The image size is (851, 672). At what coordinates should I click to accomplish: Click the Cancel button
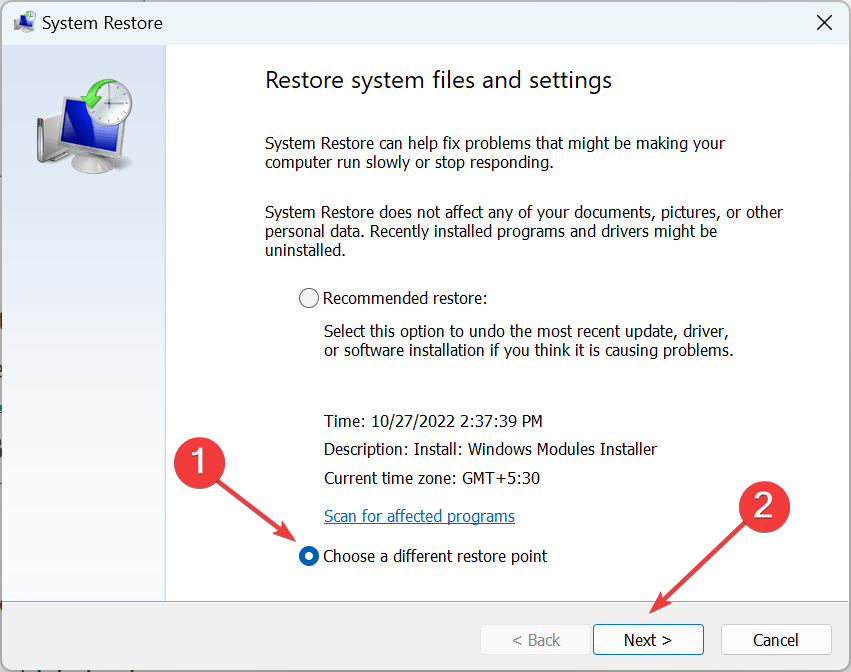click(x=776, y=639)
